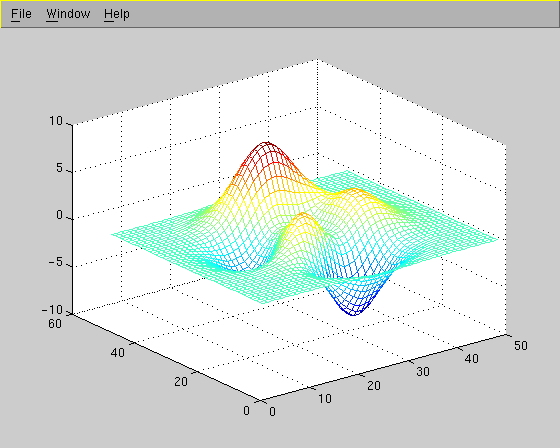560x448 pixels.
Task: Open the Help menu
Action: point(116,14)
